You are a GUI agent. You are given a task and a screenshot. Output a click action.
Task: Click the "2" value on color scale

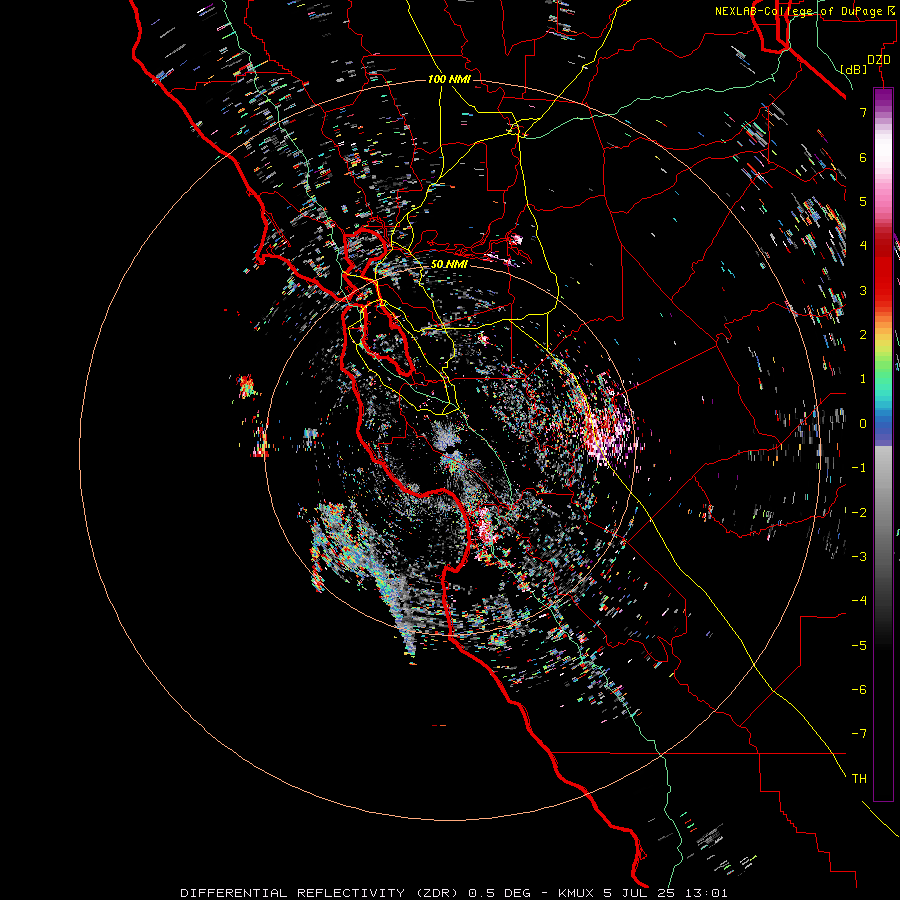click(x=863, y=335)
